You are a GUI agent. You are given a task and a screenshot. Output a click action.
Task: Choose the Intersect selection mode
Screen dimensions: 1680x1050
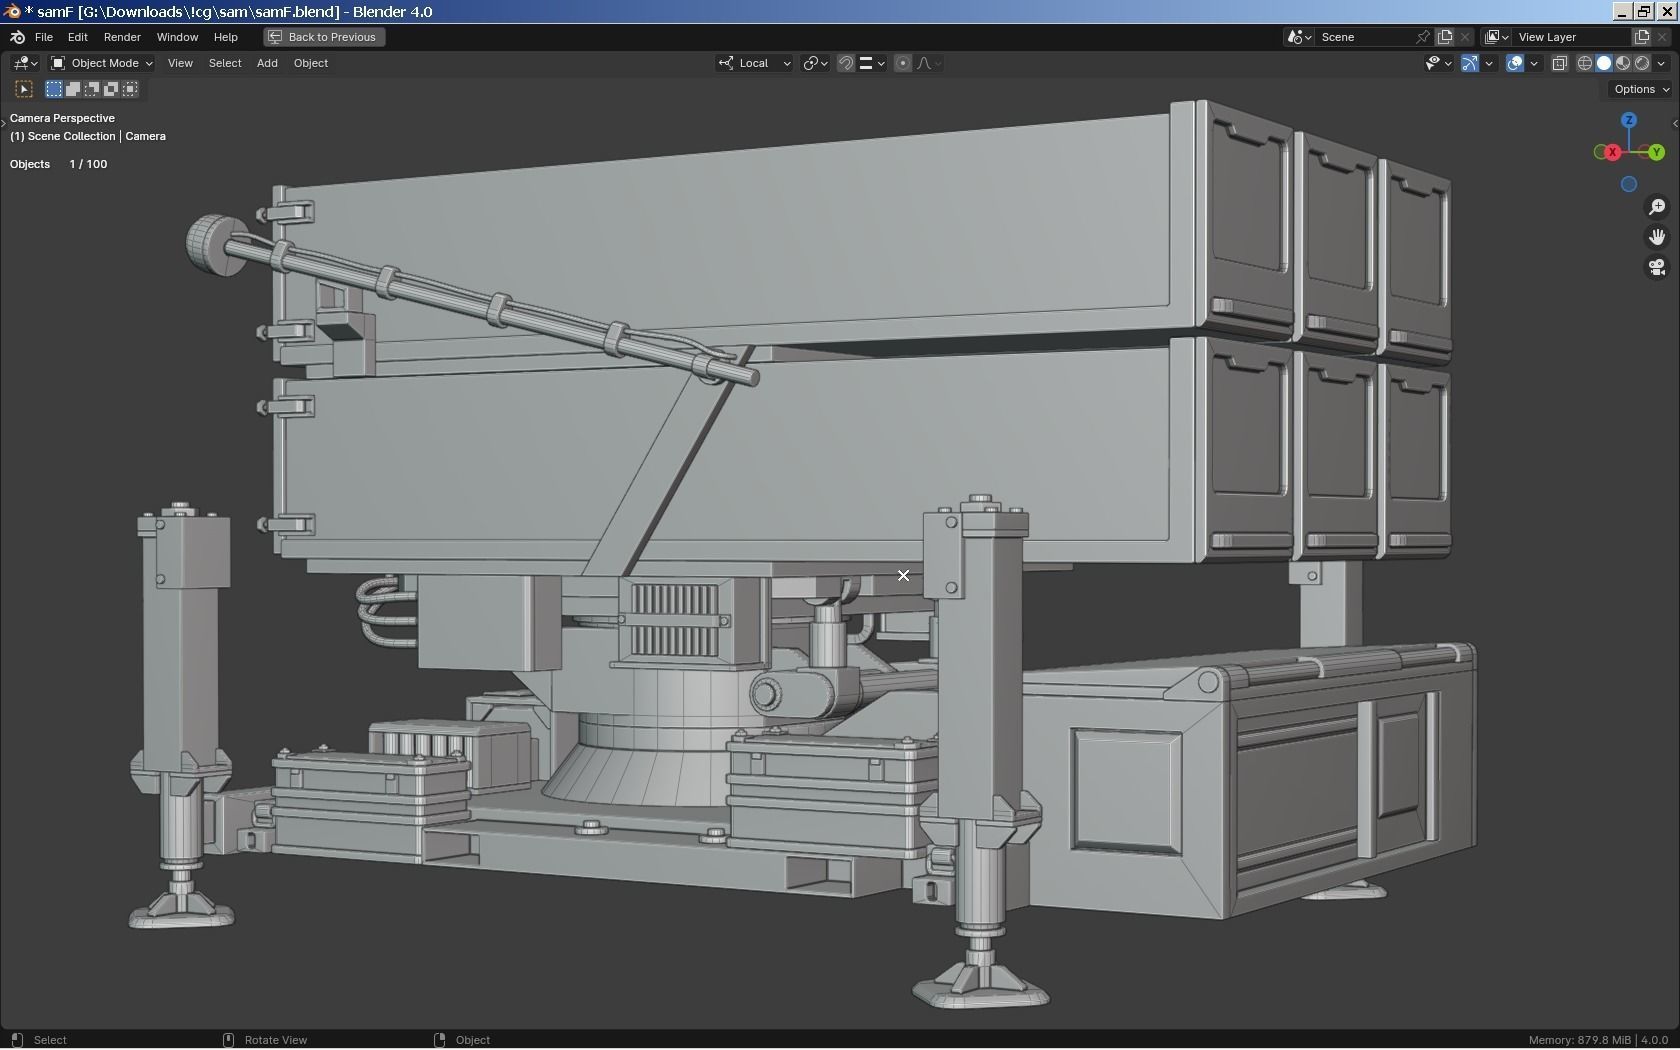130,89
